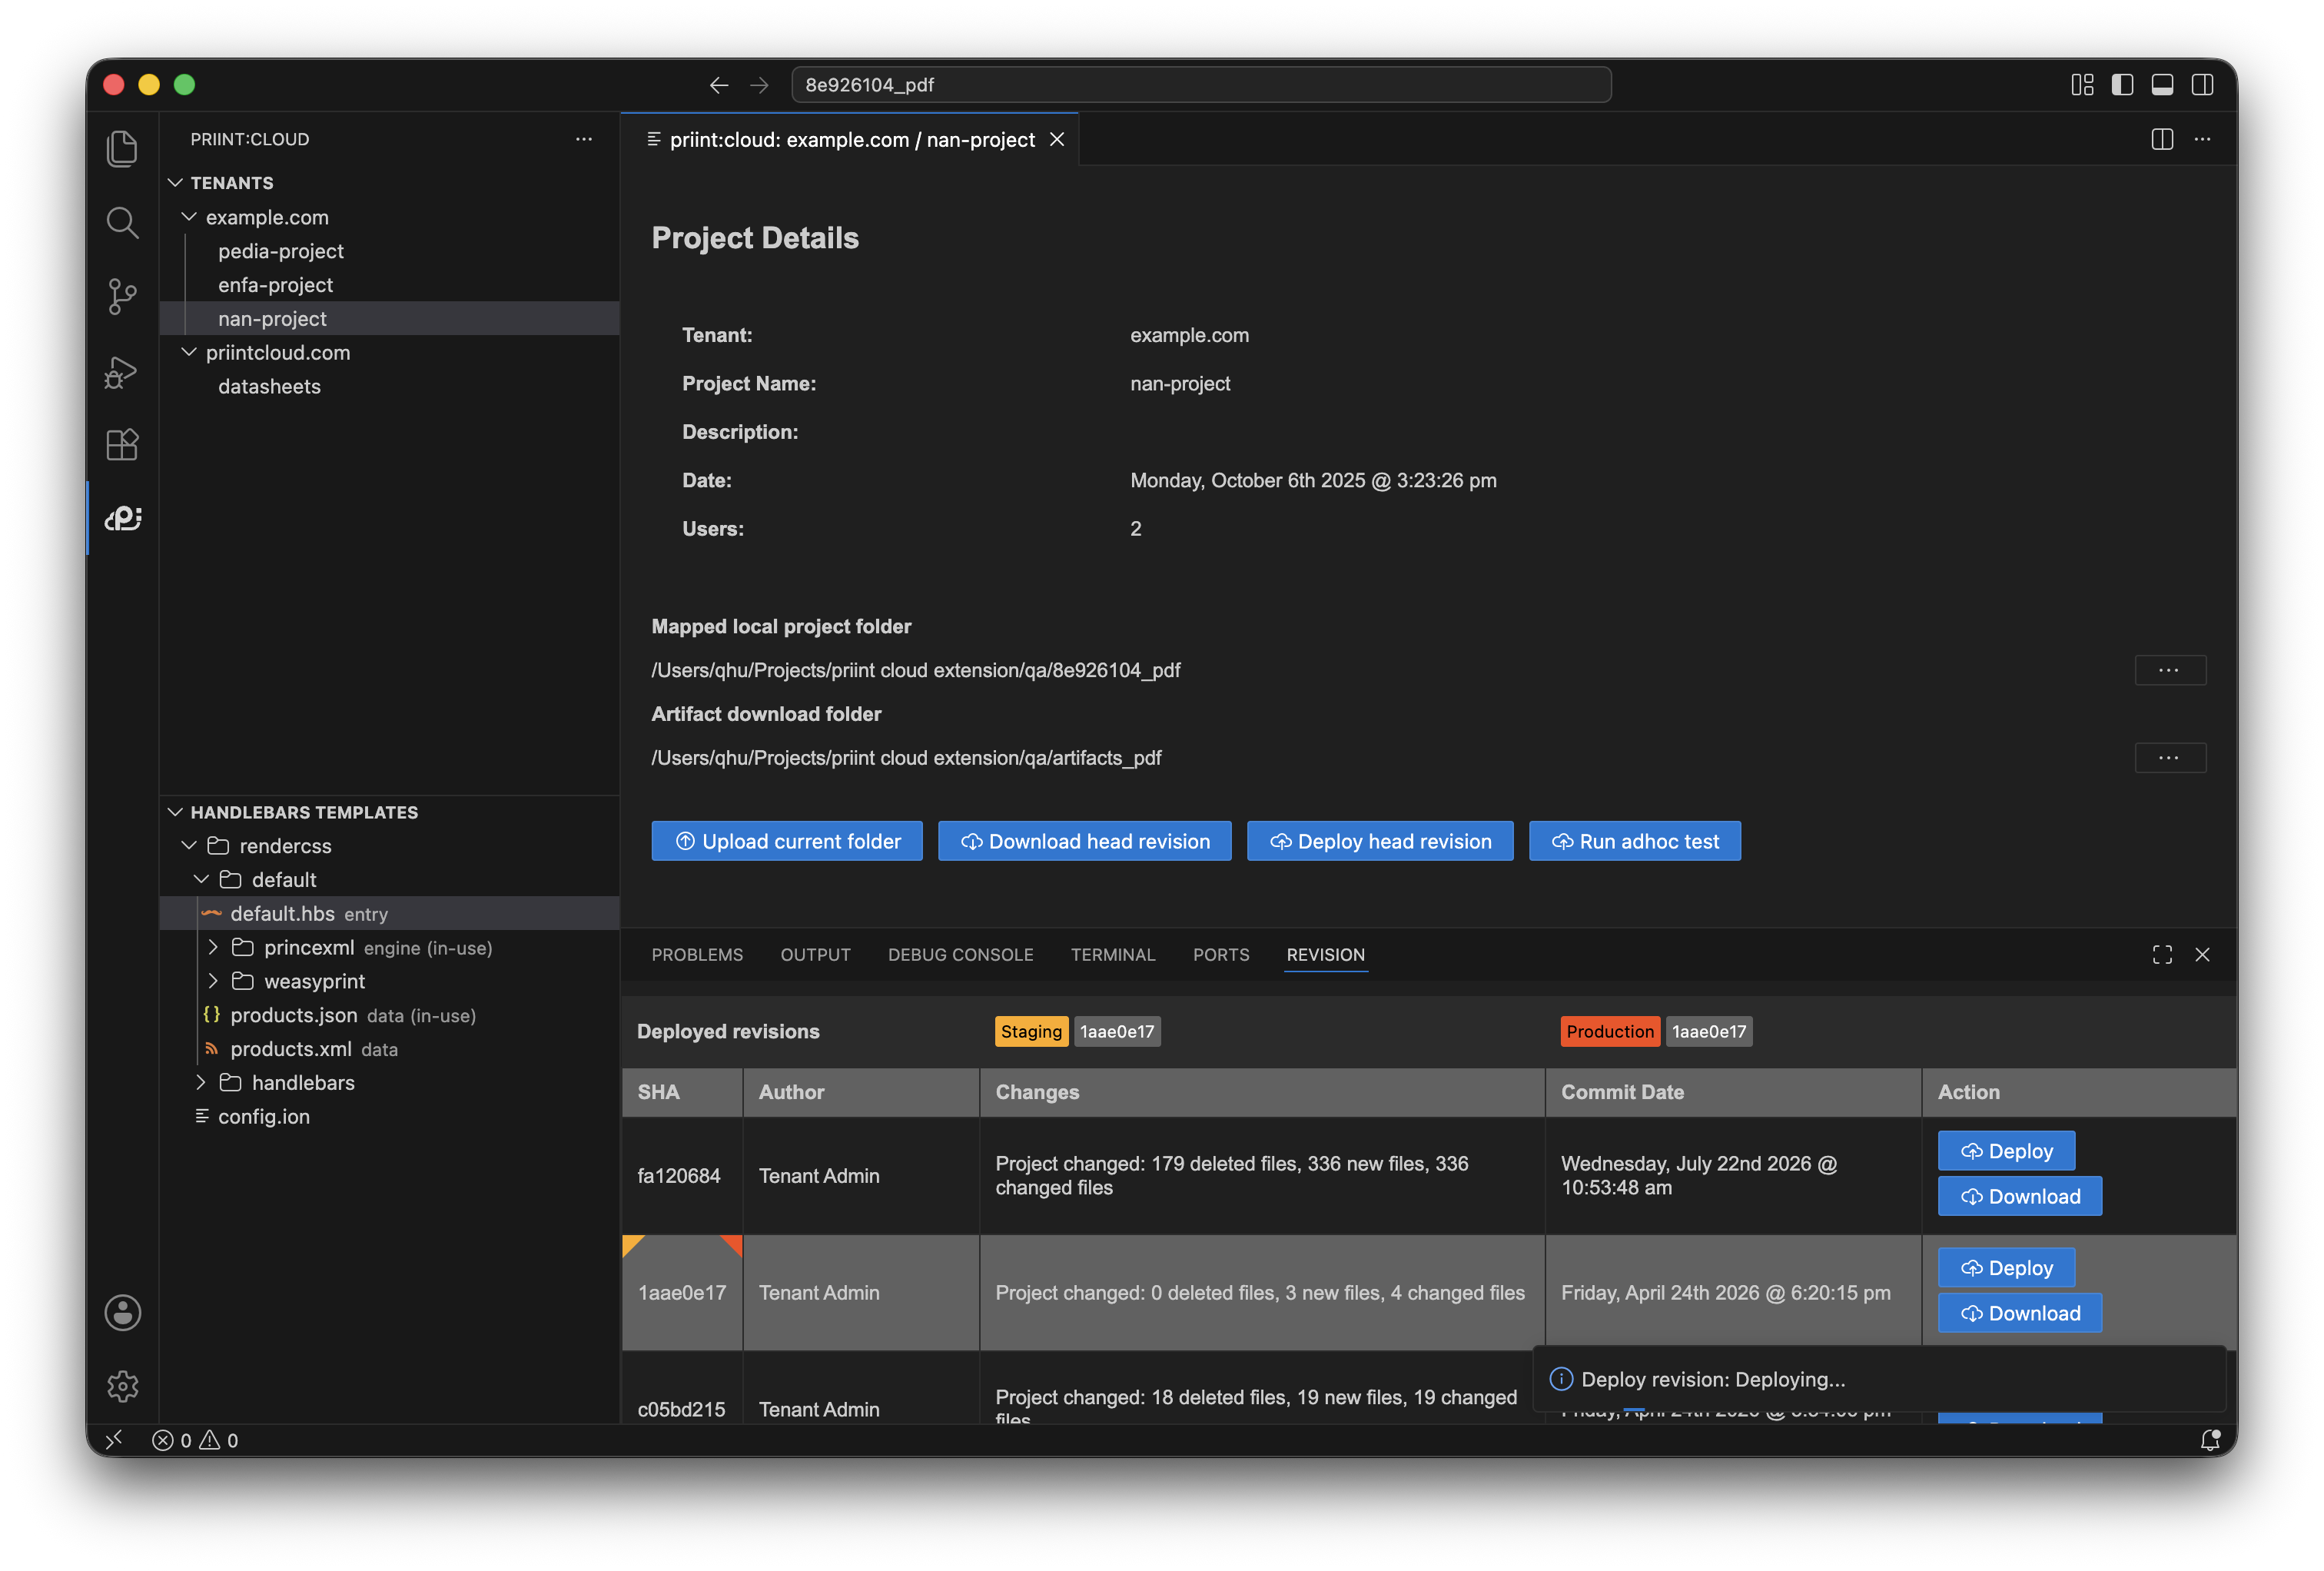Open the Run and Debug icon
Screen dimensions: 2324x1571
(x=122, y=371)
